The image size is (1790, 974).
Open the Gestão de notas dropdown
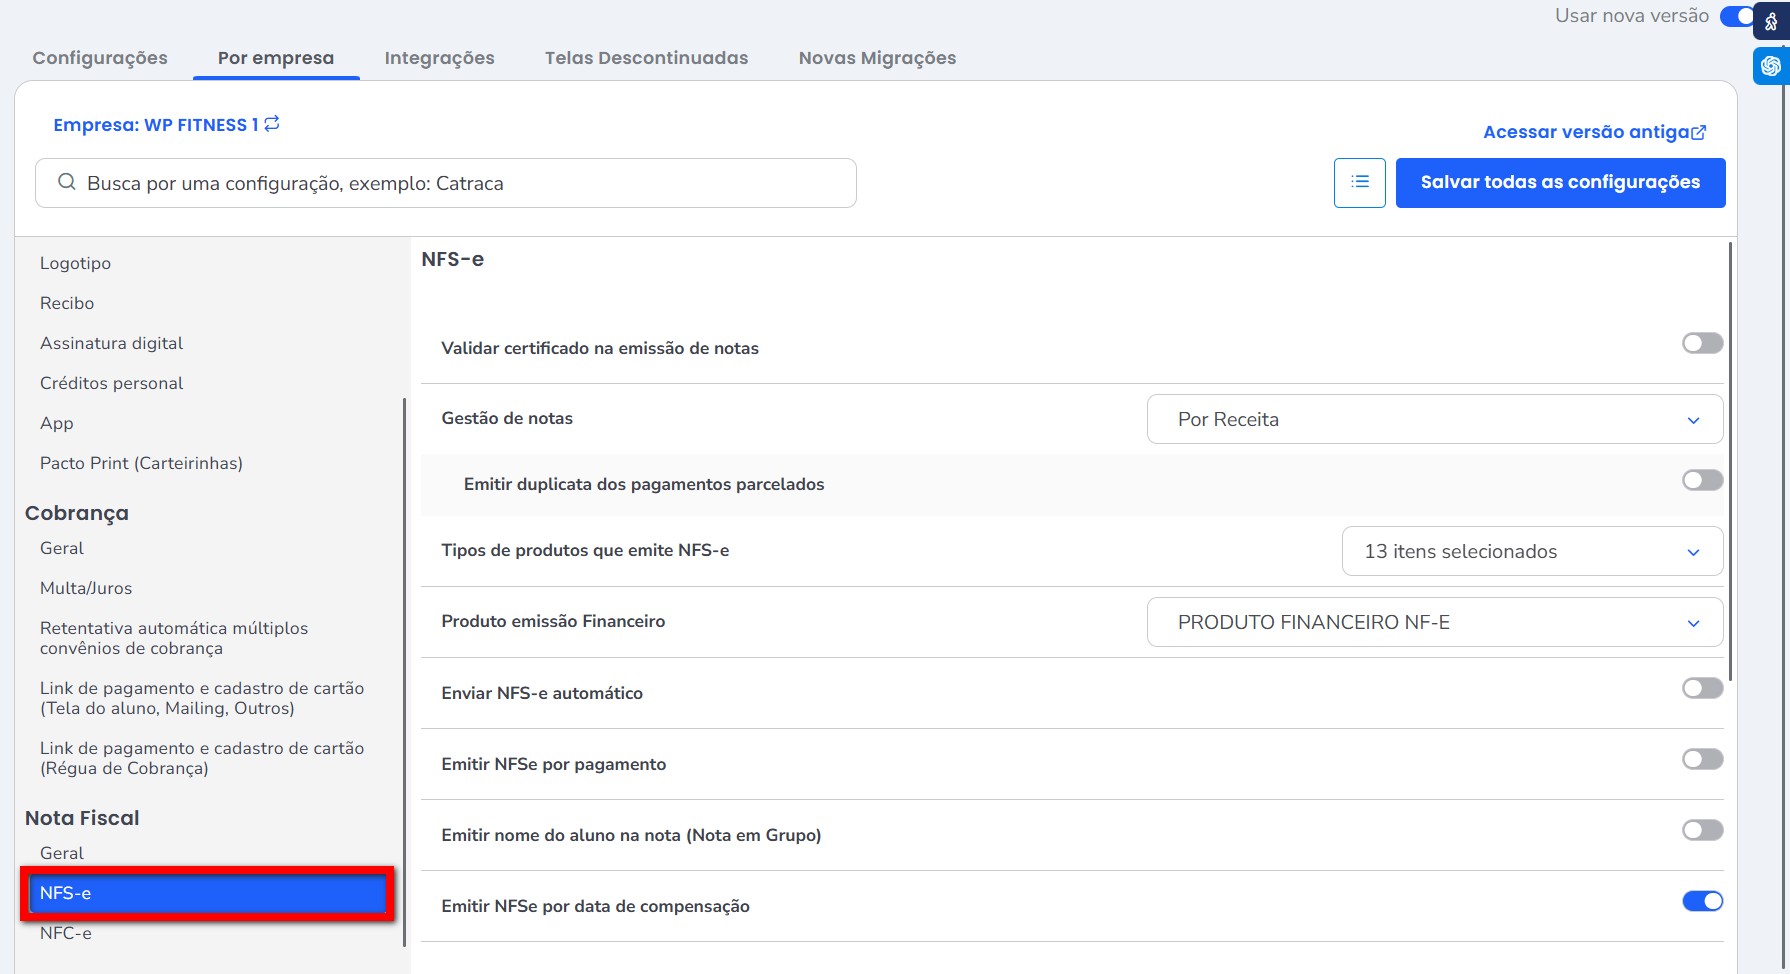click(x=1434, y=420)
